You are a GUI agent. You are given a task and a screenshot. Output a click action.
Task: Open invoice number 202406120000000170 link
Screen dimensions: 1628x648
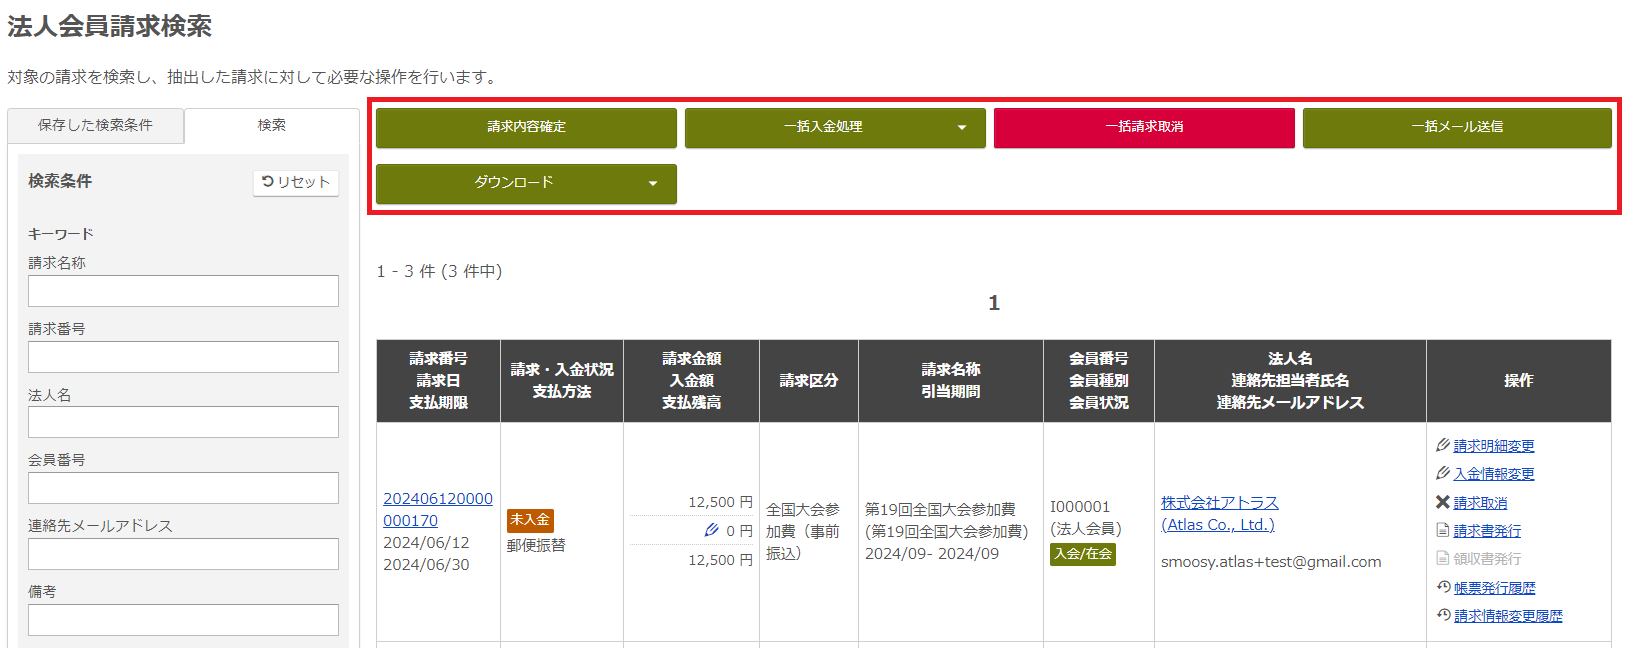coord(438,509)
